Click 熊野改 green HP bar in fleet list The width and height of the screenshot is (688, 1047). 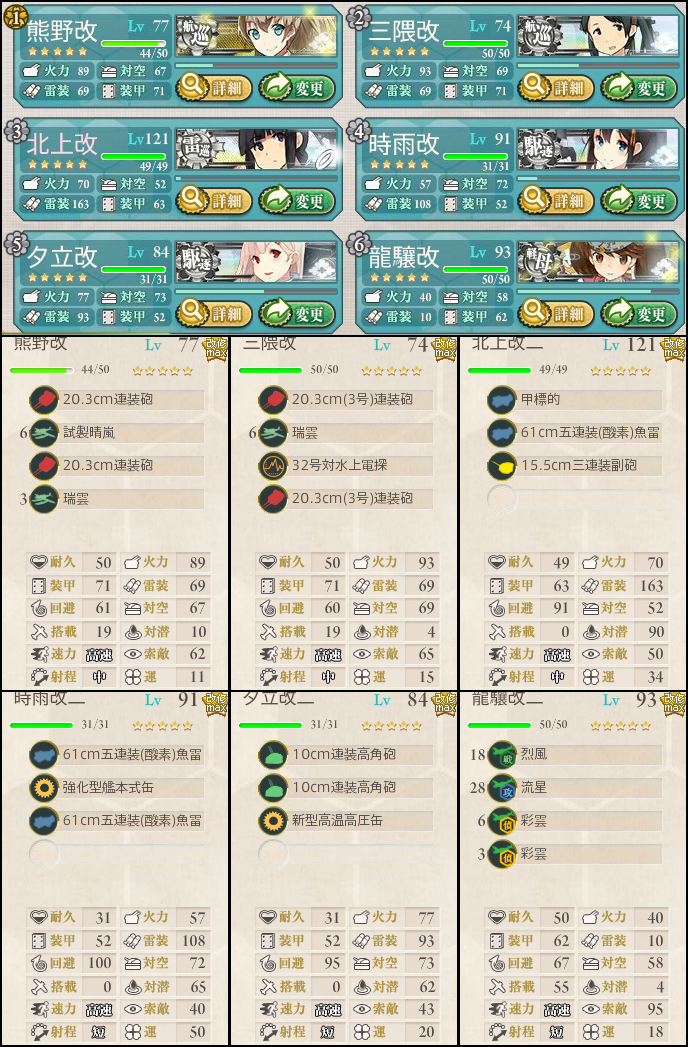pos(134,43)
